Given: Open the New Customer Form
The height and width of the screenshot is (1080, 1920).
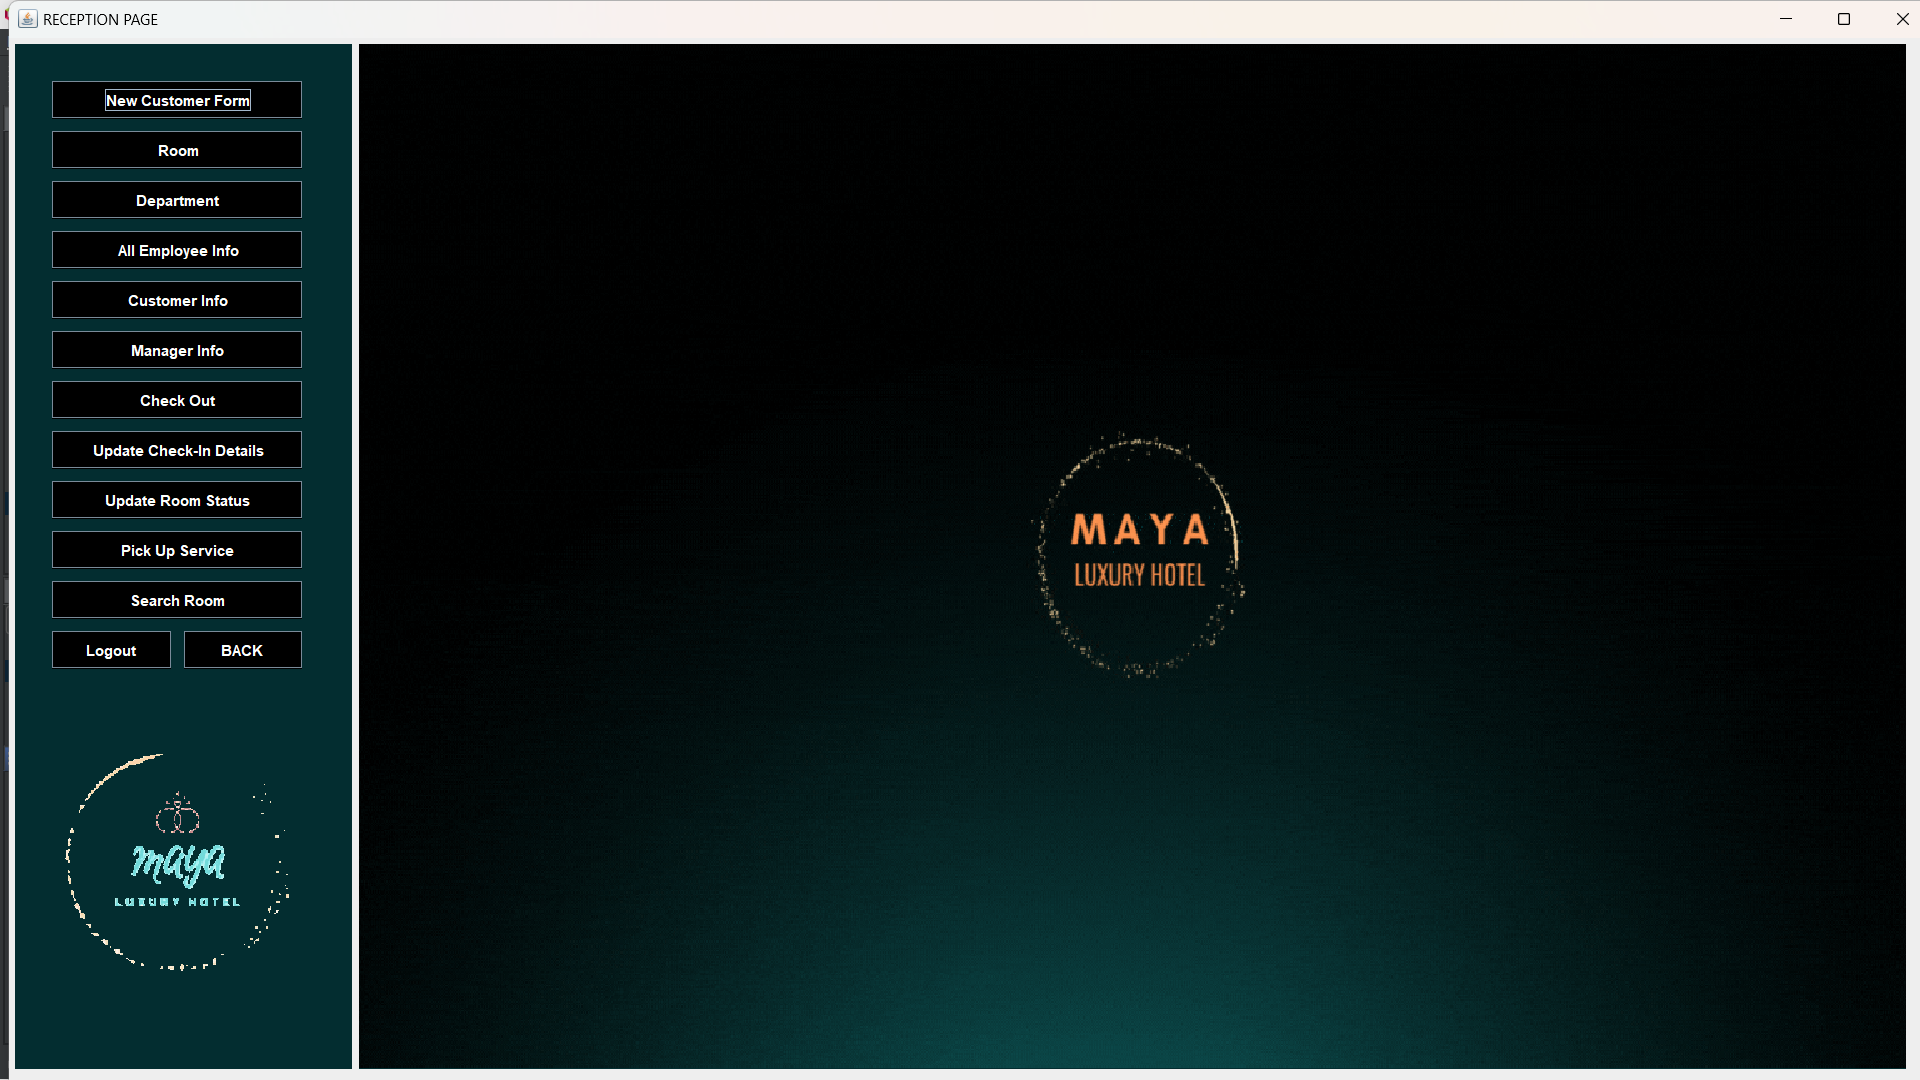Looking at the screenshot, I should 177,100.
